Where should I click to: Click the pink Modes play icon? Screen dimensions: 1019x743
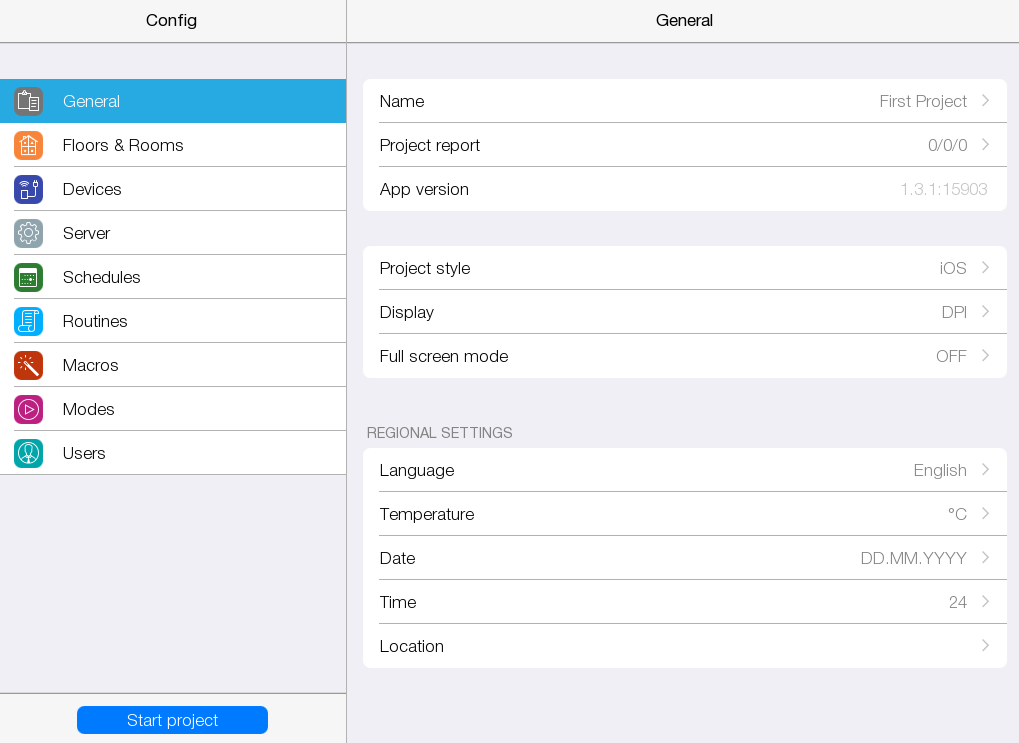point(28,409)
